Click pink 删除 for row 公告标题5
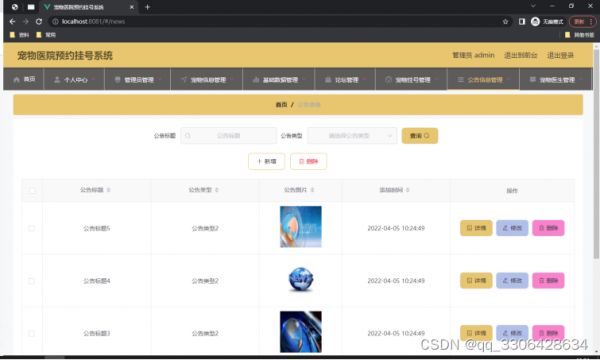 click(x=548, y=228)
